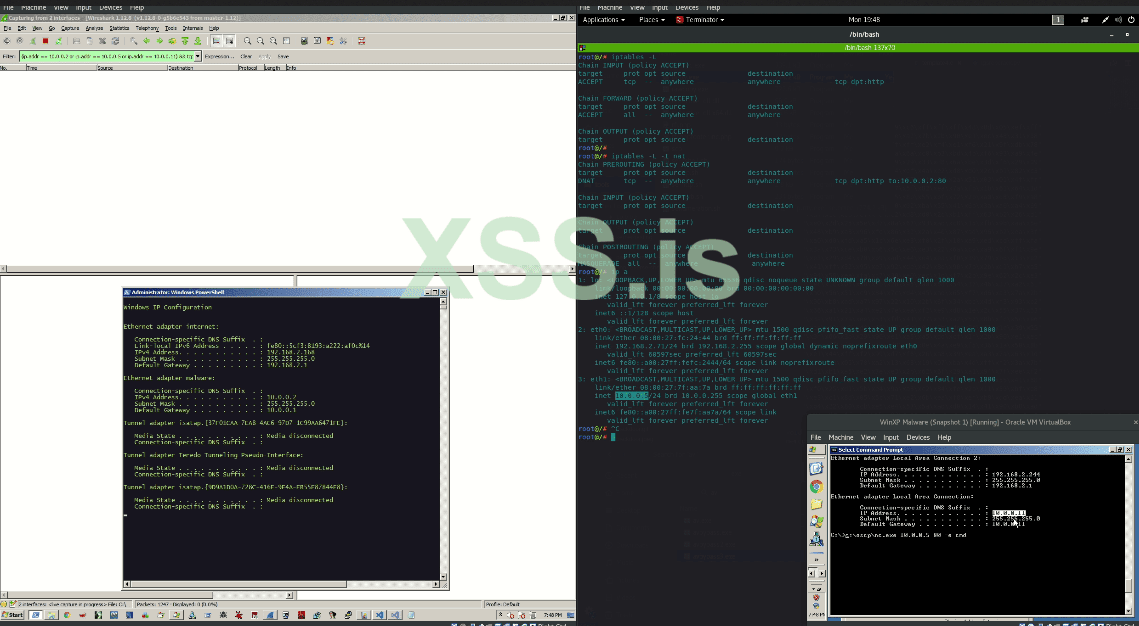Image resolution: width=1139 pixels, height=626 pixels.
Task: Click Destination column header in packet list
Action: [x=203, y=68]
